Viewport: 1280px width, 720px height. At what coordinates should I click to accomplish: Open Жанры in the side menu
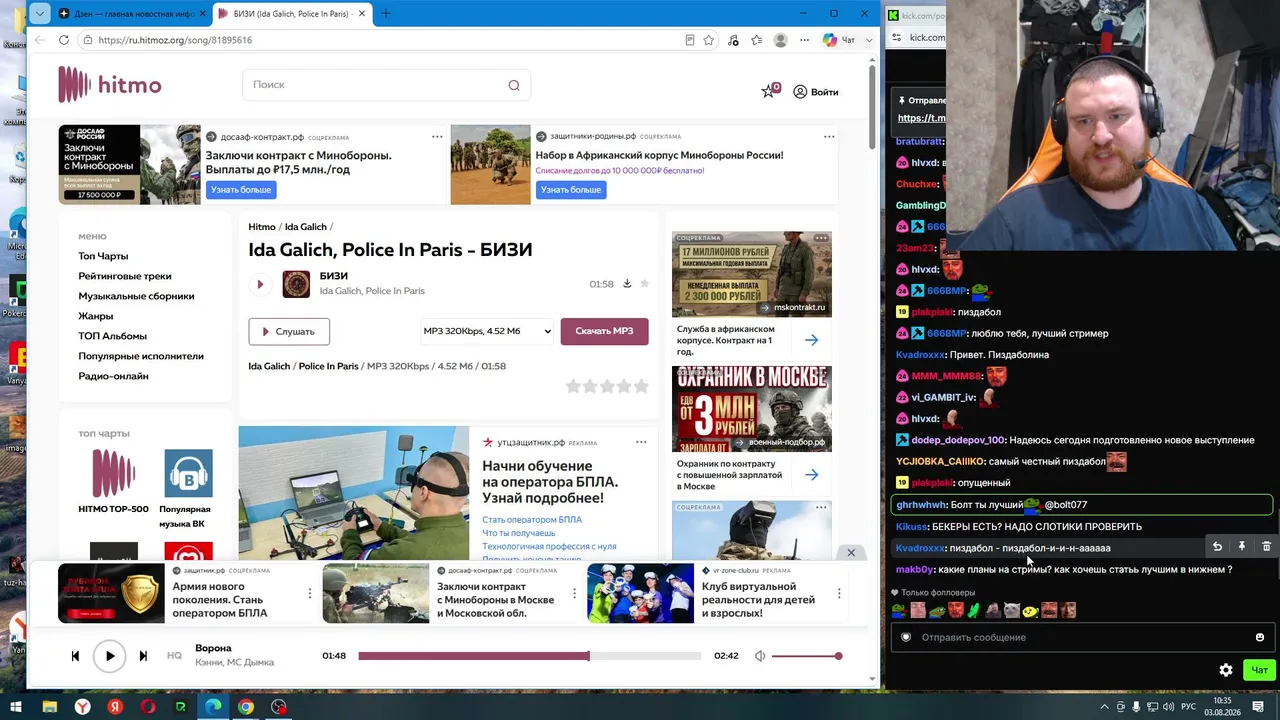coord(96,316)
